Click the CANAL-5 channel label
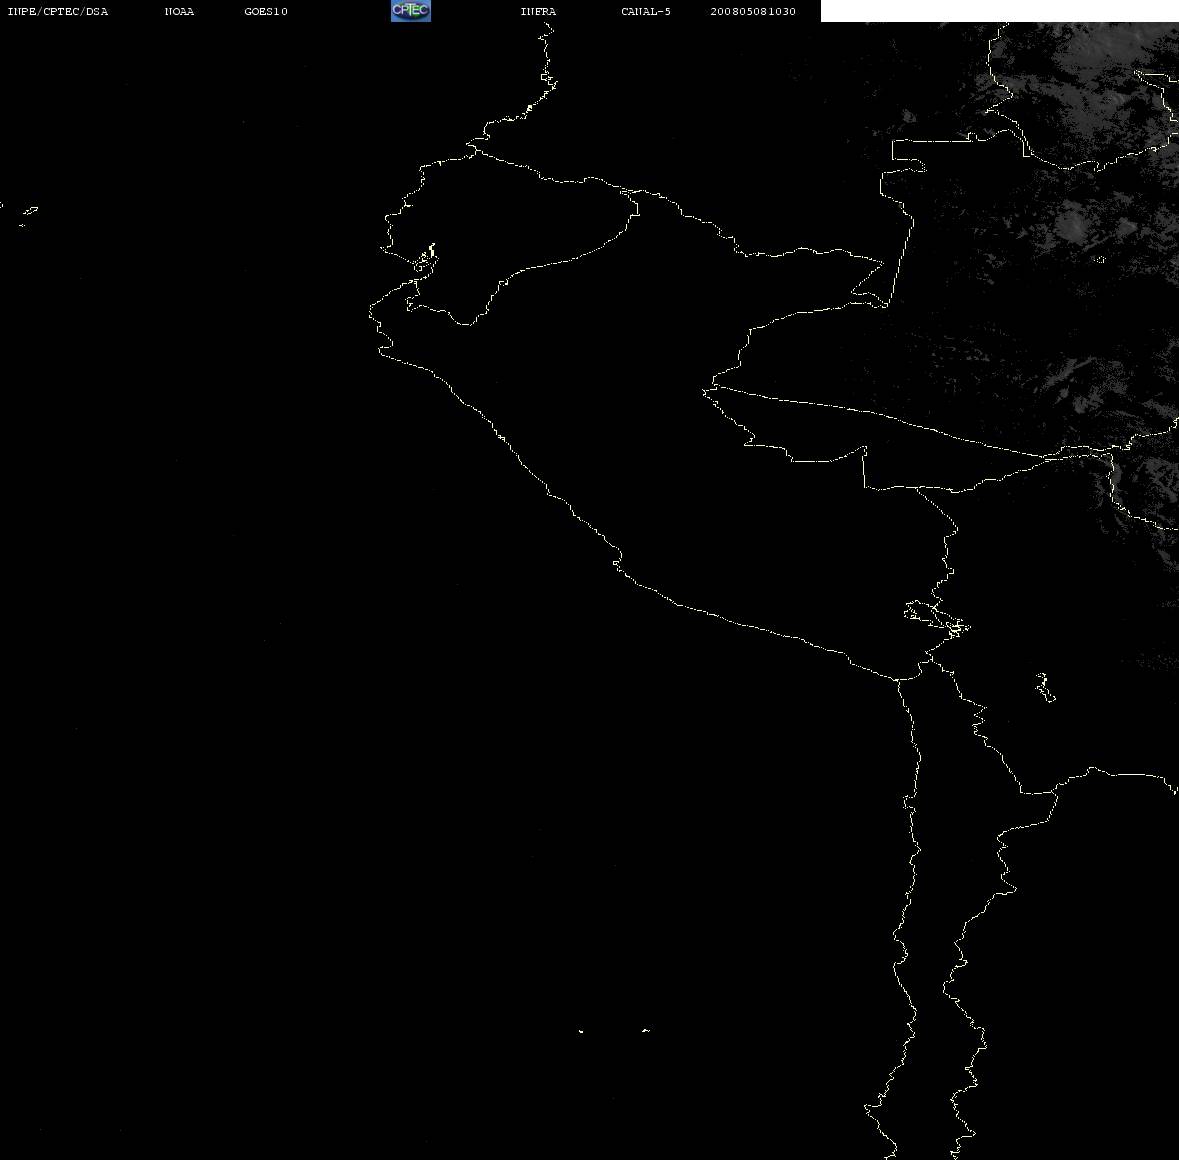 pos(646,11)
